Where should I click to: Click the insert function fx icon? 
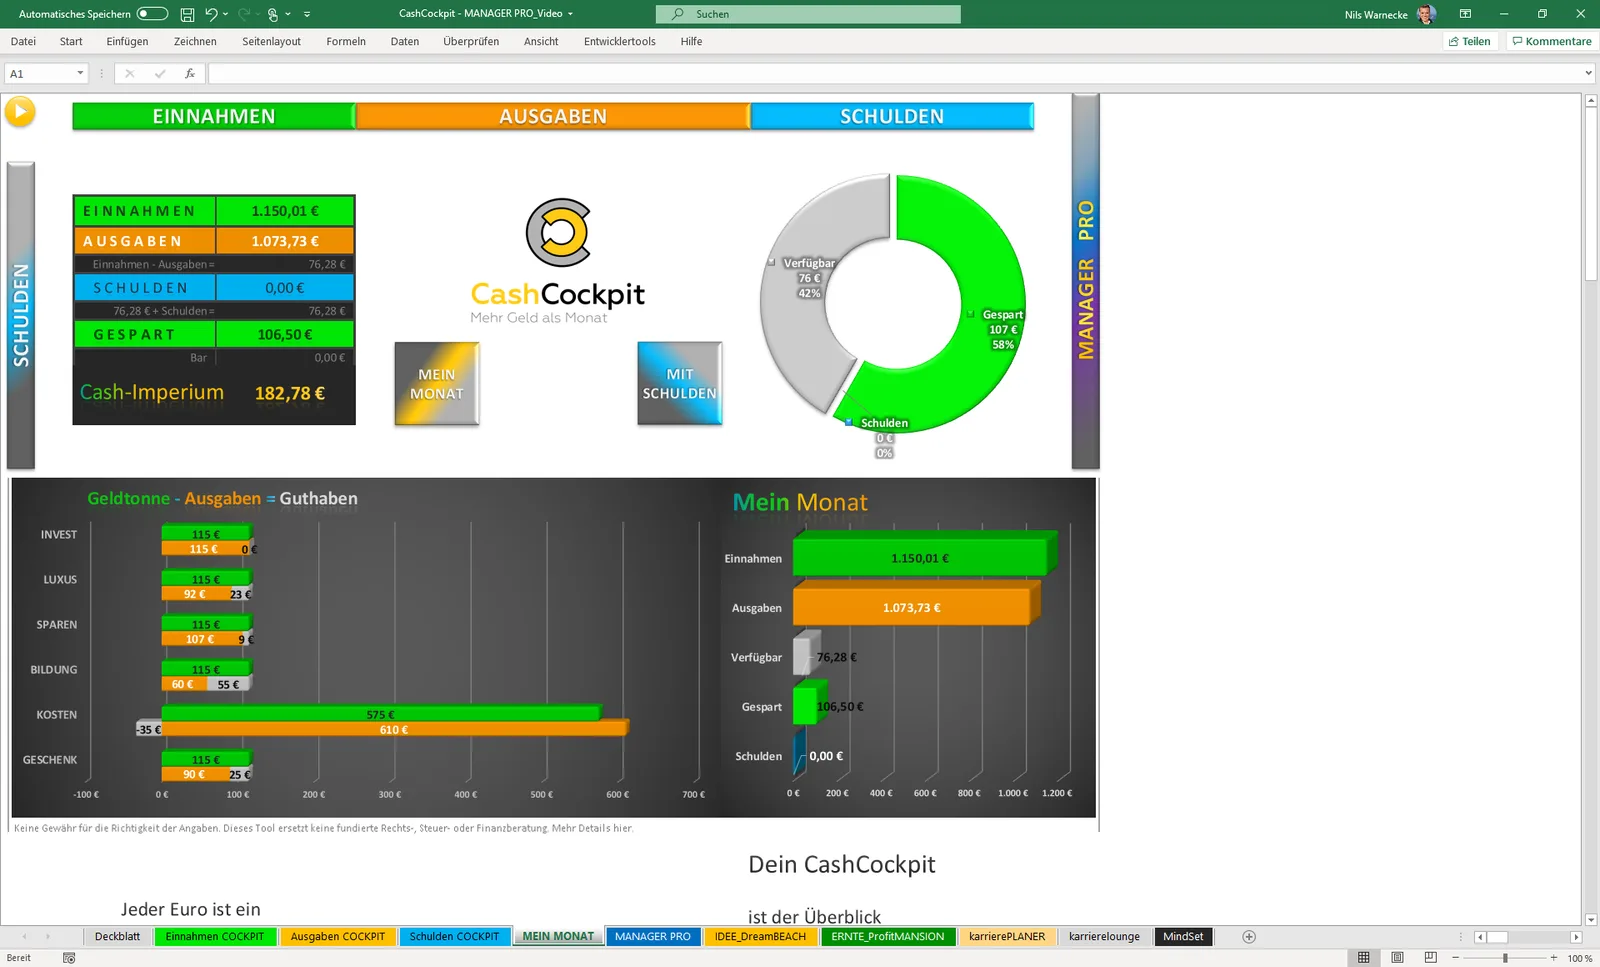[190, 74]
